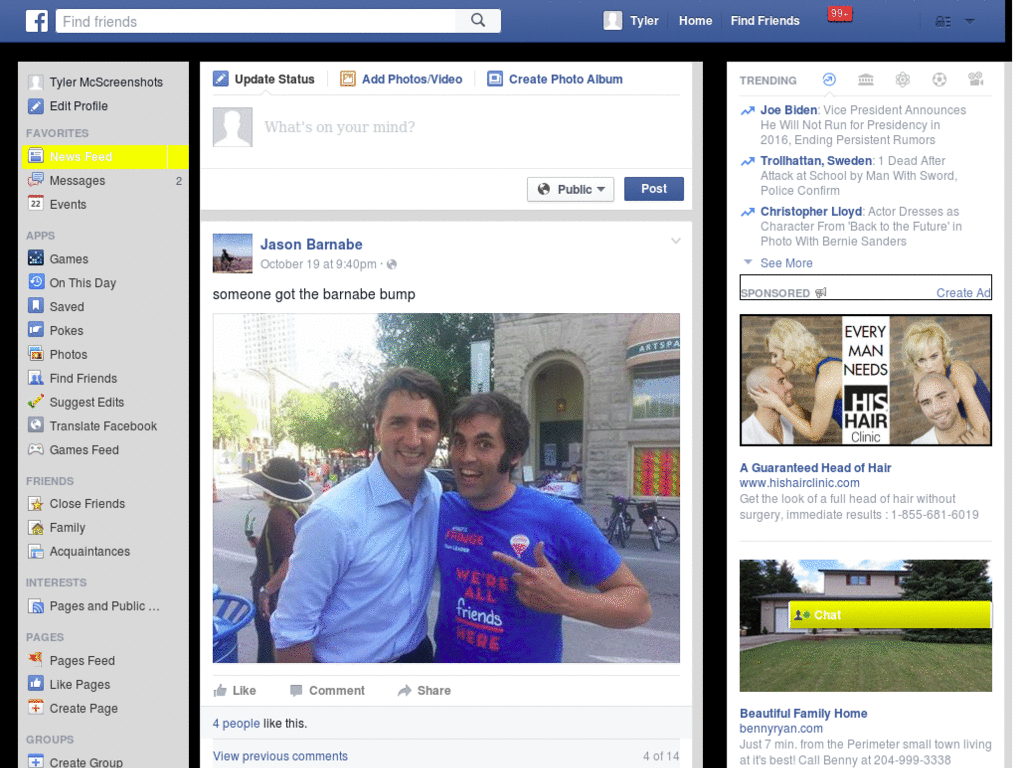The height and width of the screenshot is (768, 1024).
Task: Open Find Friends in top bar
Action: click(x=765, y=21)
